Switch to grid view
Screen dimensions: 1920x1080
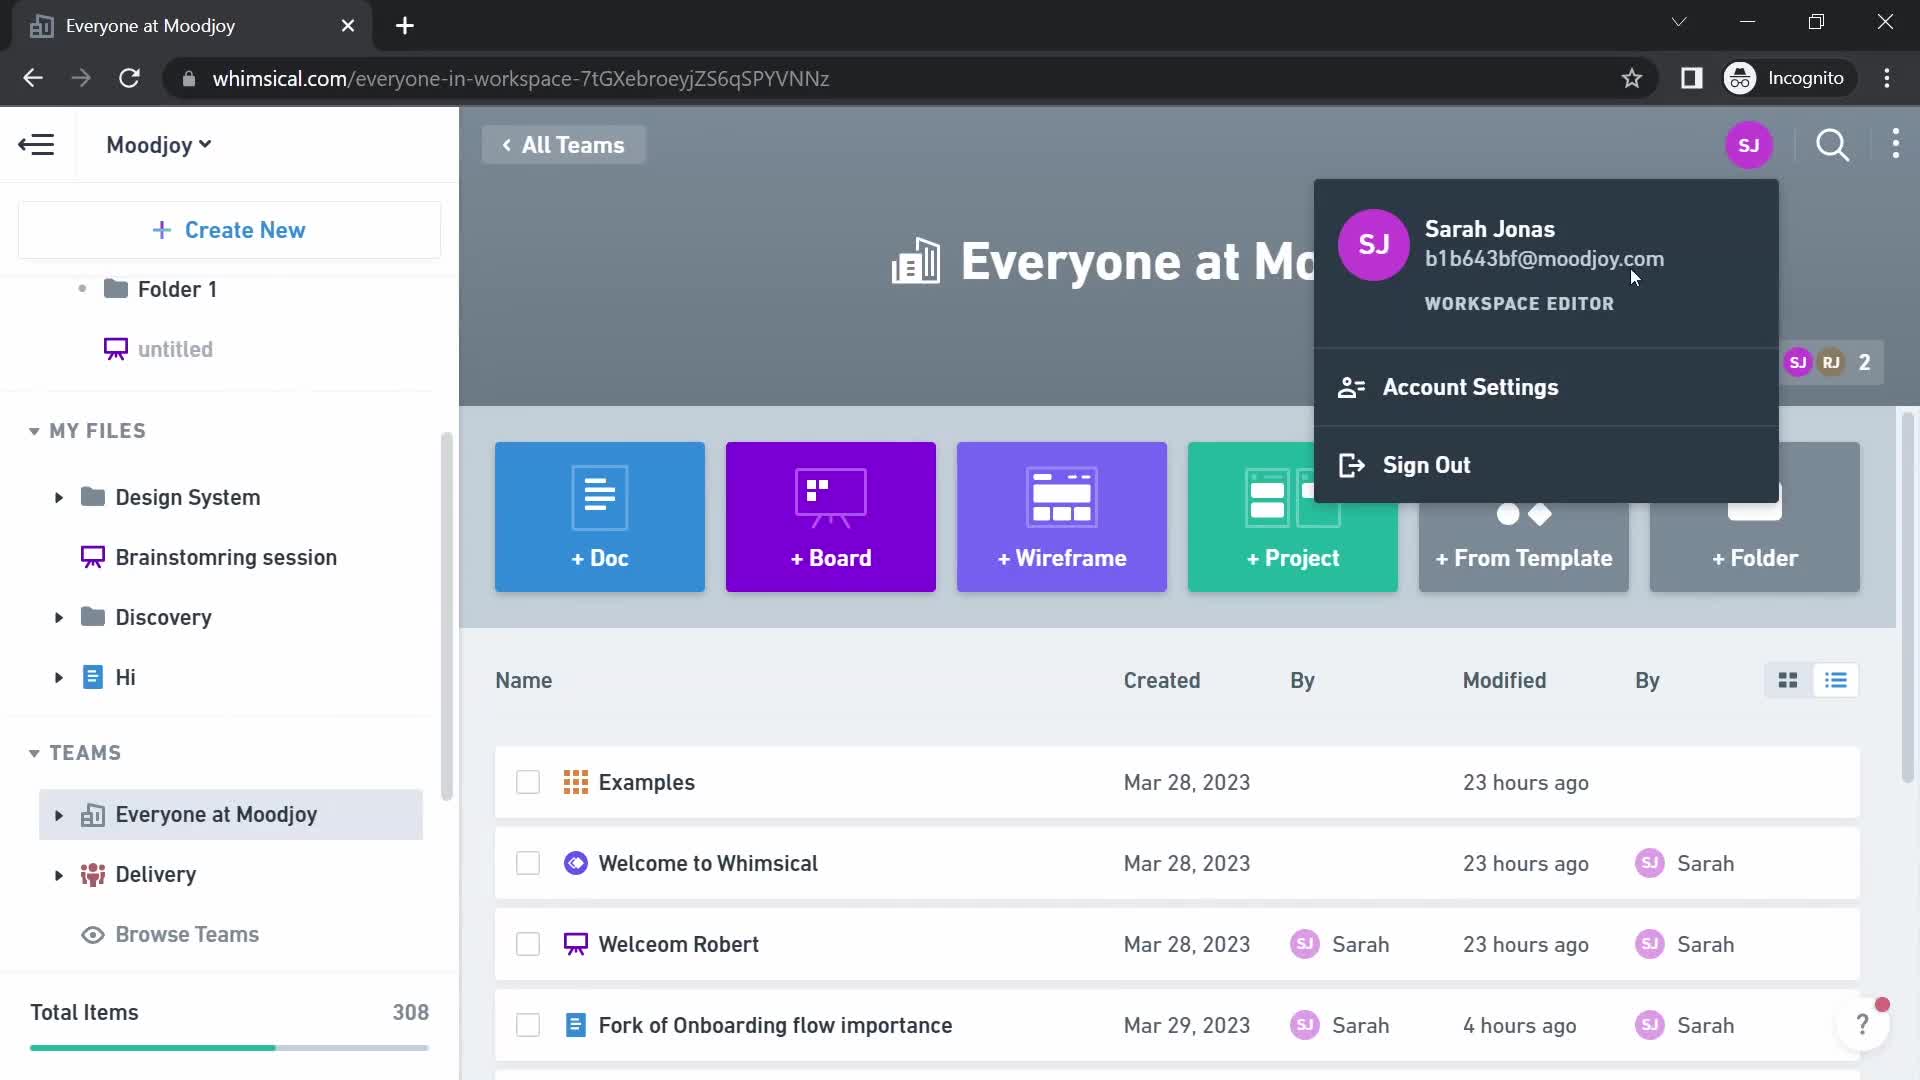click(x=1788, y=681)
